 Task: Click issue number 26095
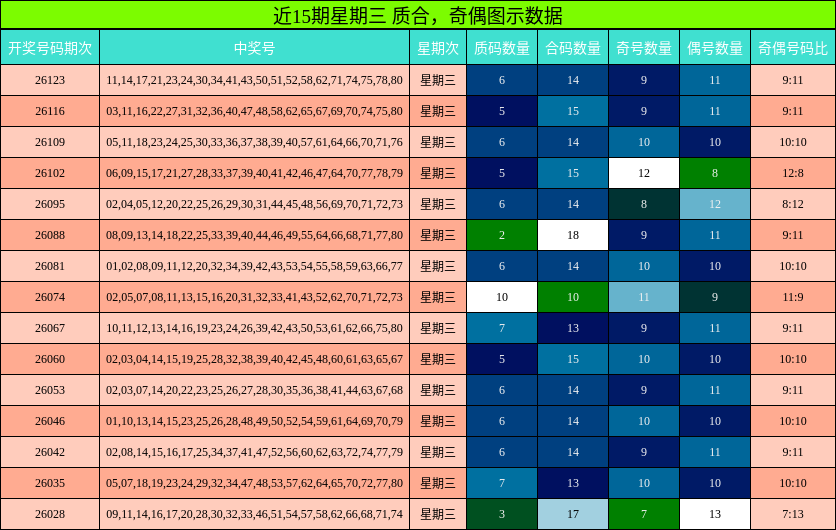click(50, 204)
